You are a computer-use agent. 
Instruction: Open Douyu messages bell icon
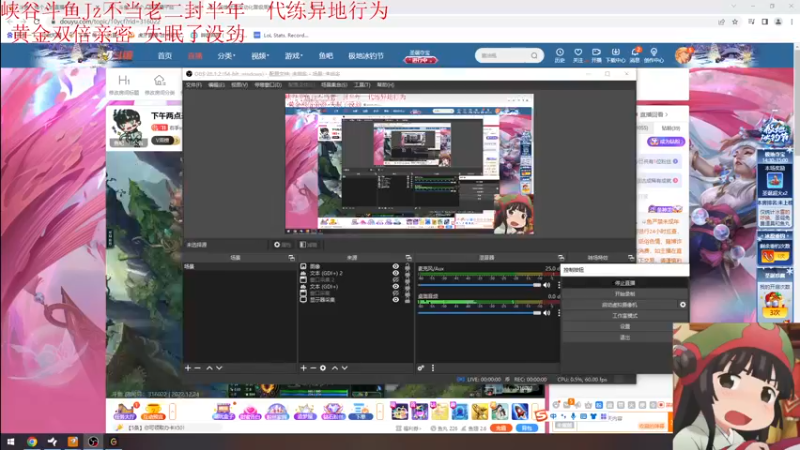(x=635, y=55)
